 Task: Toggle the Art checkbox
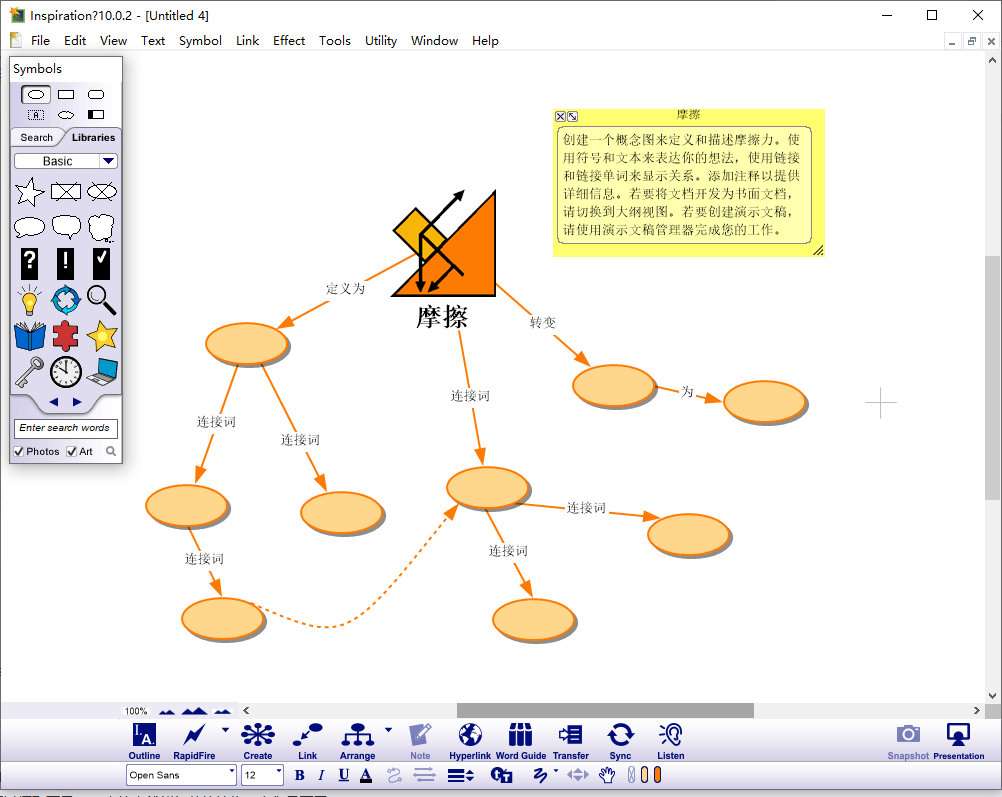click(72, 452)
